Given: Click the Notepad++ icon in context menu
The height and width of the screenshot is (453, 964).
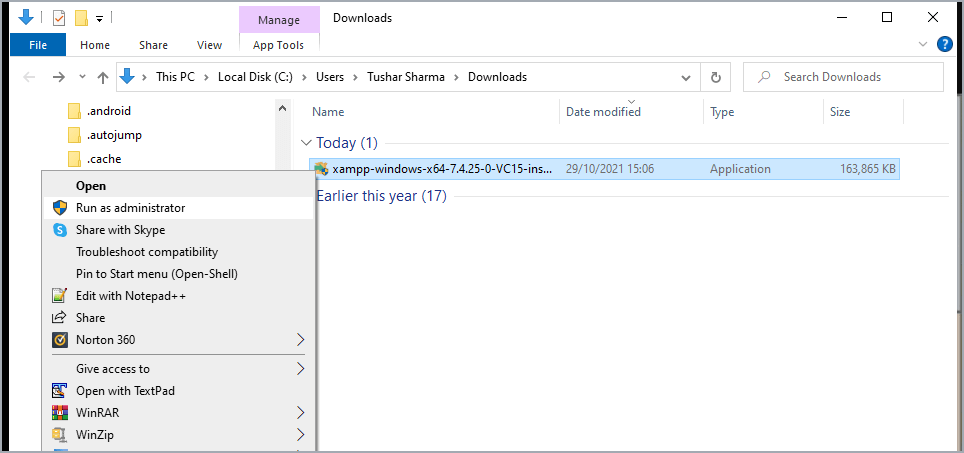Looking at the screenshot, I should pos(60,296).
